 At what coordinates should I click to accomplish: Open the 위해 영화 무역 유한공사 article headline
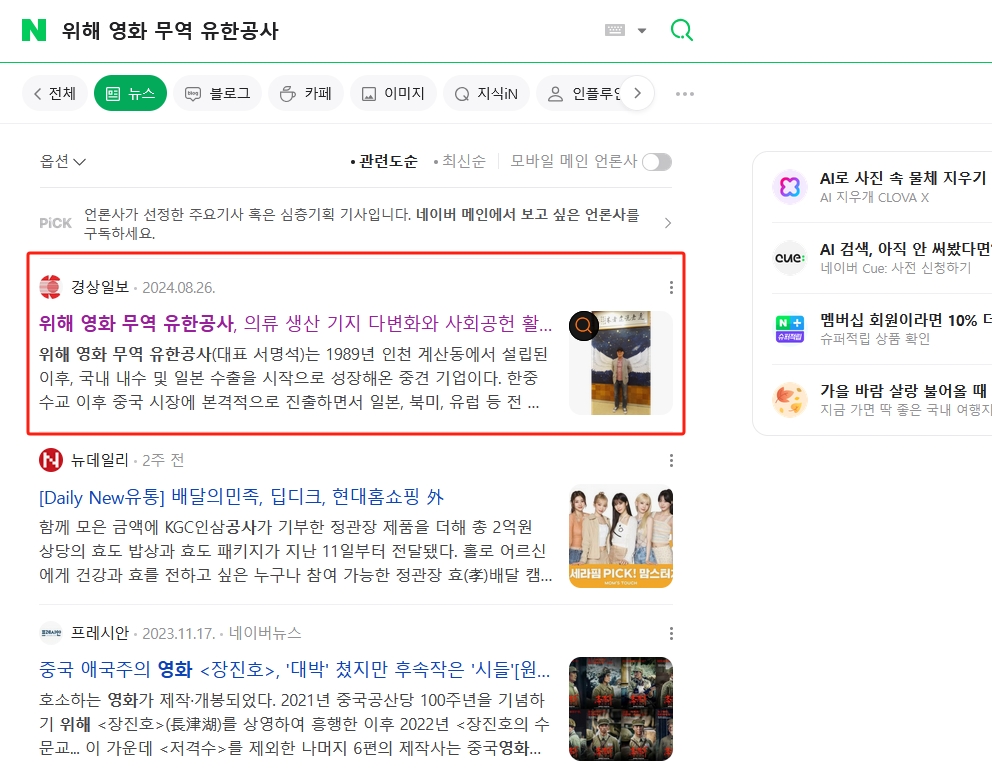(295, 323)
